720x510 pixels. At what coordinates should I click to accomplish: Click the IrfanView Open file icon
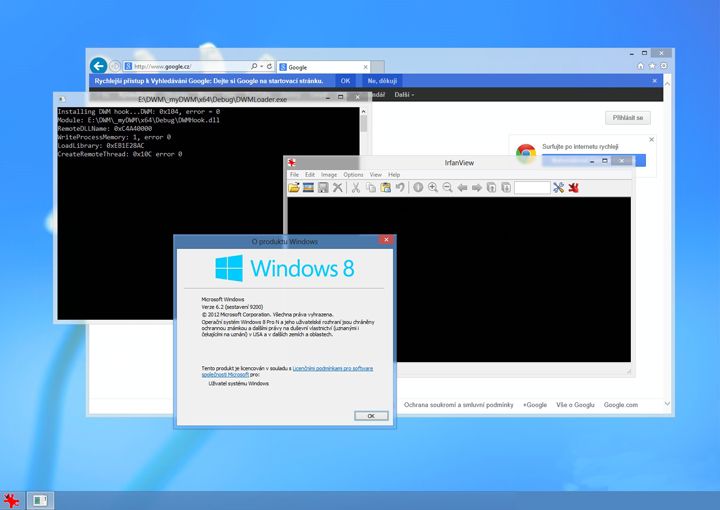[x=294, y=187]
